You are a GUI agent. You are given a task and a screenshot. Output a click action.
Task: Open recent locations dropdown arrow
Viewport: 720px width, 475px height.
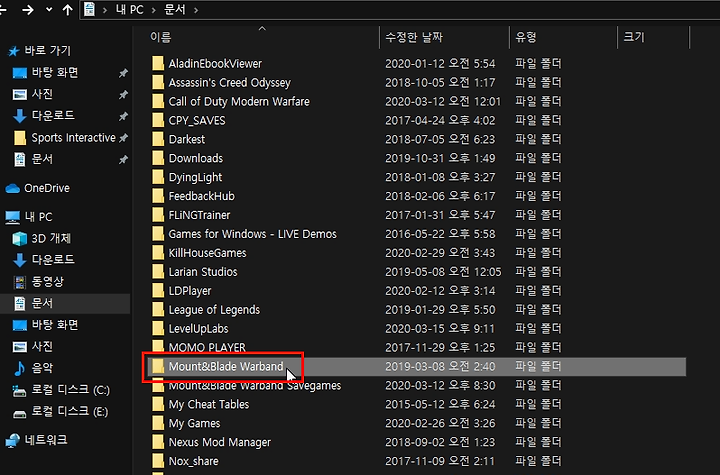[x=49, y=10]
